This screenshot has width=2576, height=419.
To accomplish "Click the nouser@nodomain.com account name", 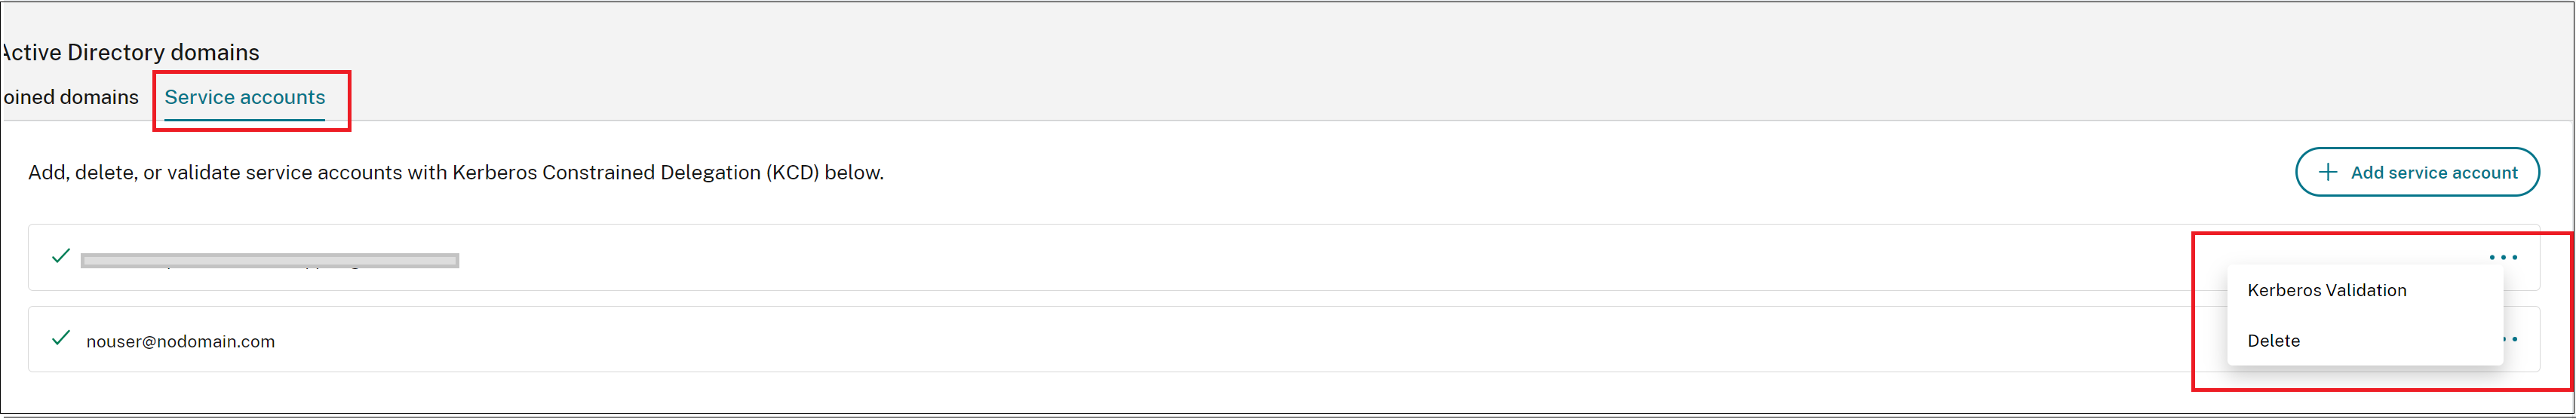I will (x=180, y=342).
